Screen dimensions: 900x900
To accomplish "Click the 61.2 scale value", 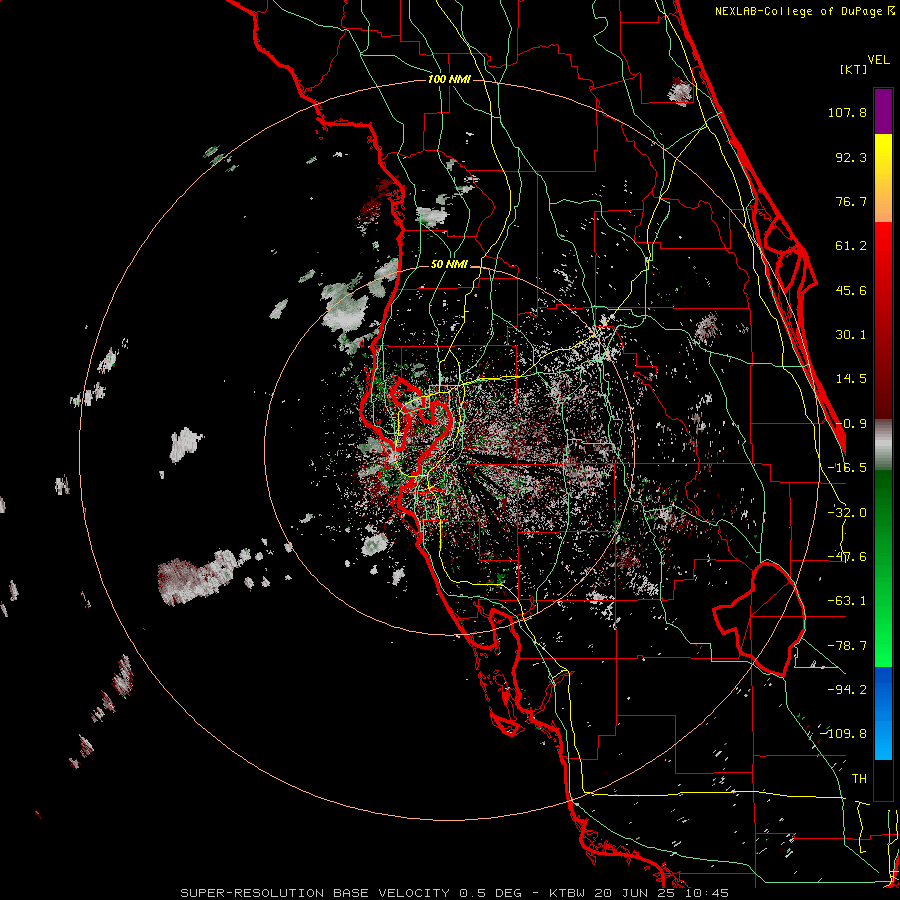I will (851, 246).
